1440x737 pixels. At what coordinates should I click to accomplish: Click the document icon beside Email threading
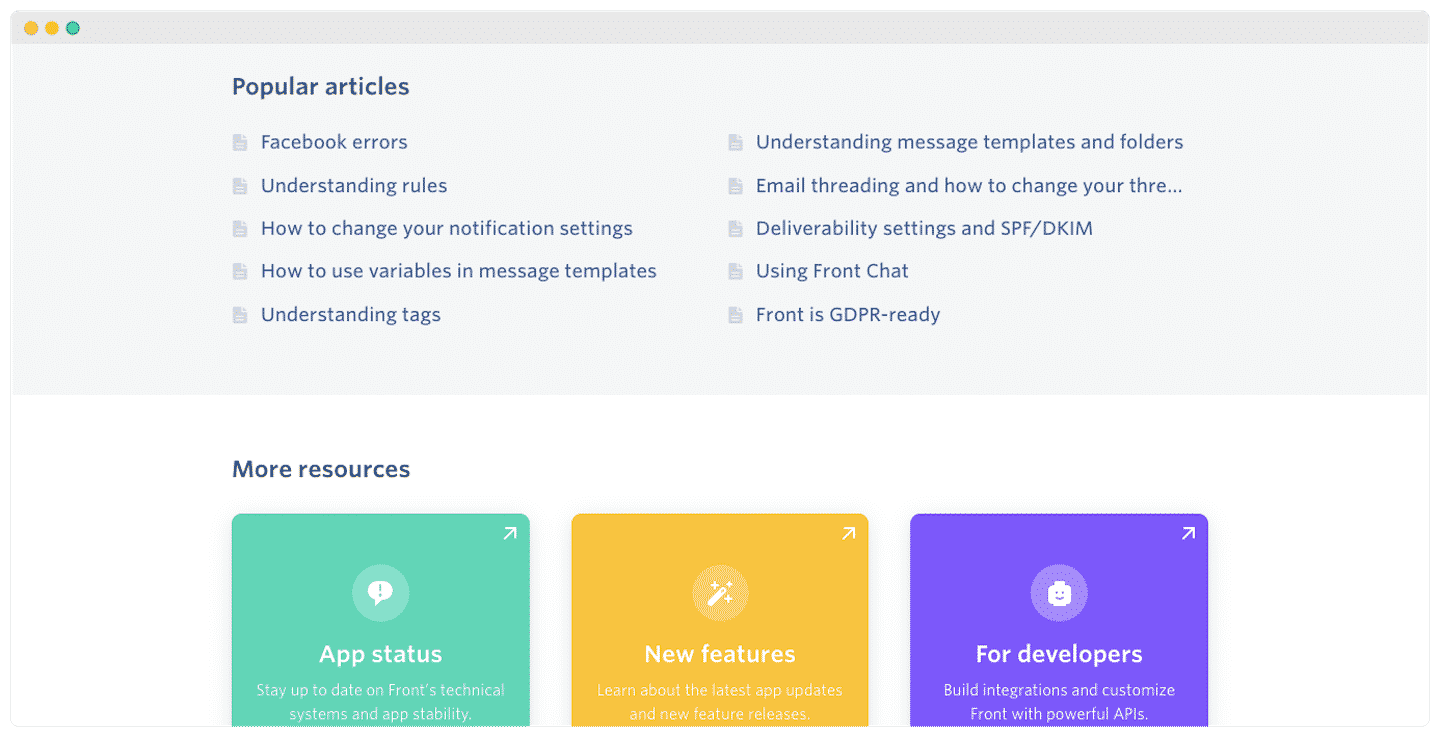click(x=735, y=186)
